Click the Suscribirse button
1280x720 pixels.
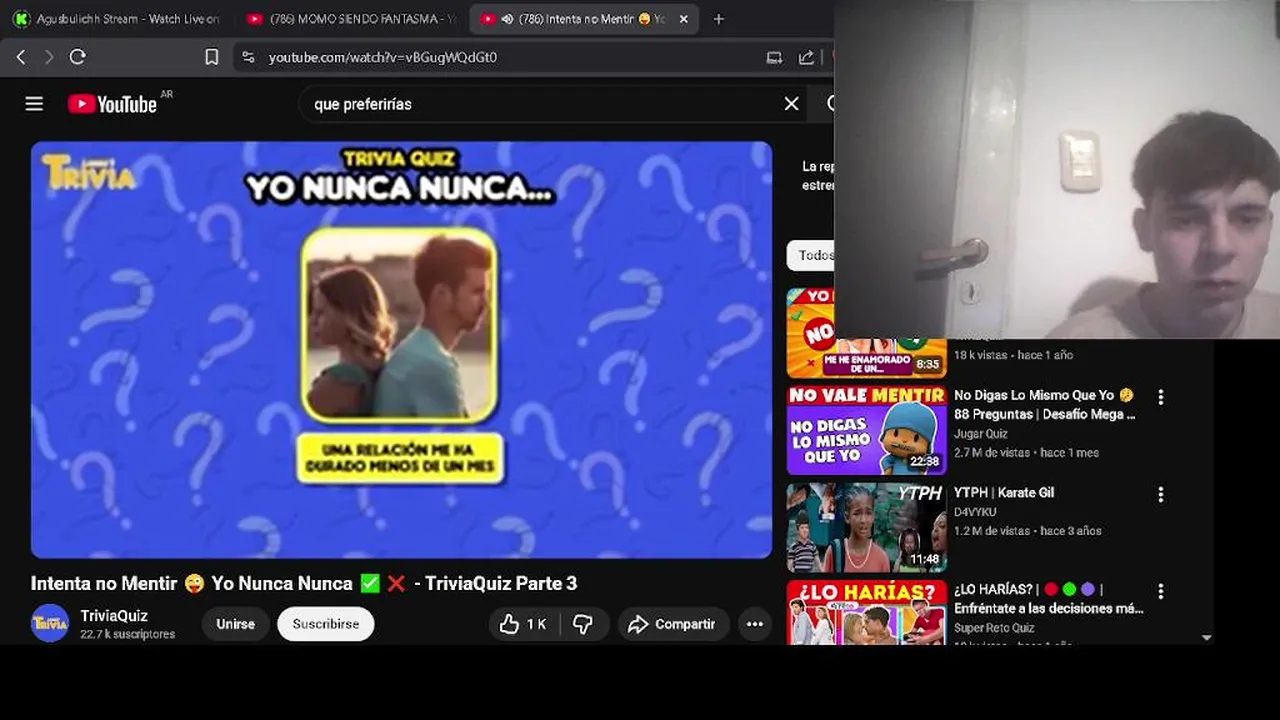326,624
